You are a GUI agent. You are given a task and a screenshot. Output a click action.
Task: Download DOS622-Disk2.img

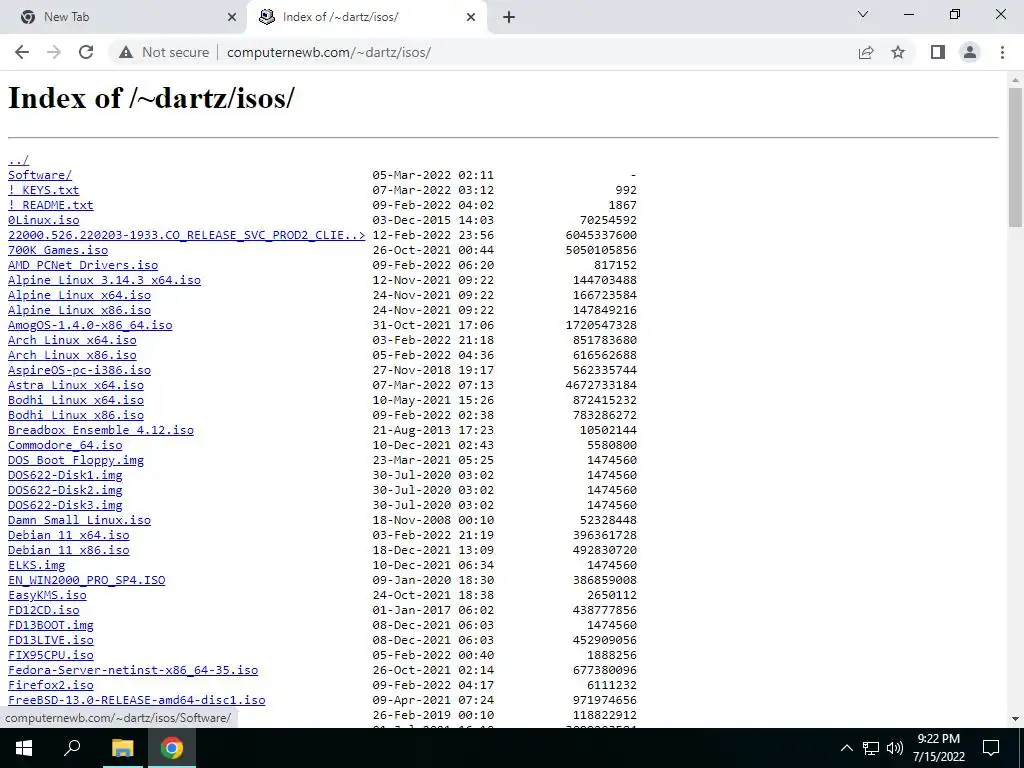pos(65,490)
